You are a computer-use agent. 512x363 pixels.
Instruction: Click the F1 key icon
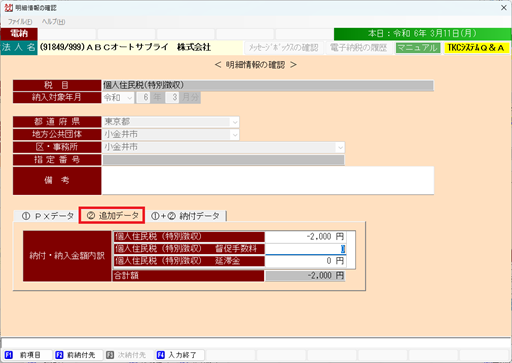[x=9, y=355]
